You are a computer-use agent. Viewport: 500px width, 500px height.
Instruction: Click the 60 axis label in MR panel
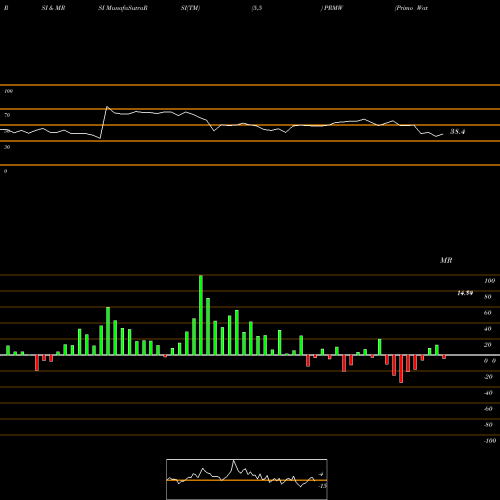[x=488, y=313]
